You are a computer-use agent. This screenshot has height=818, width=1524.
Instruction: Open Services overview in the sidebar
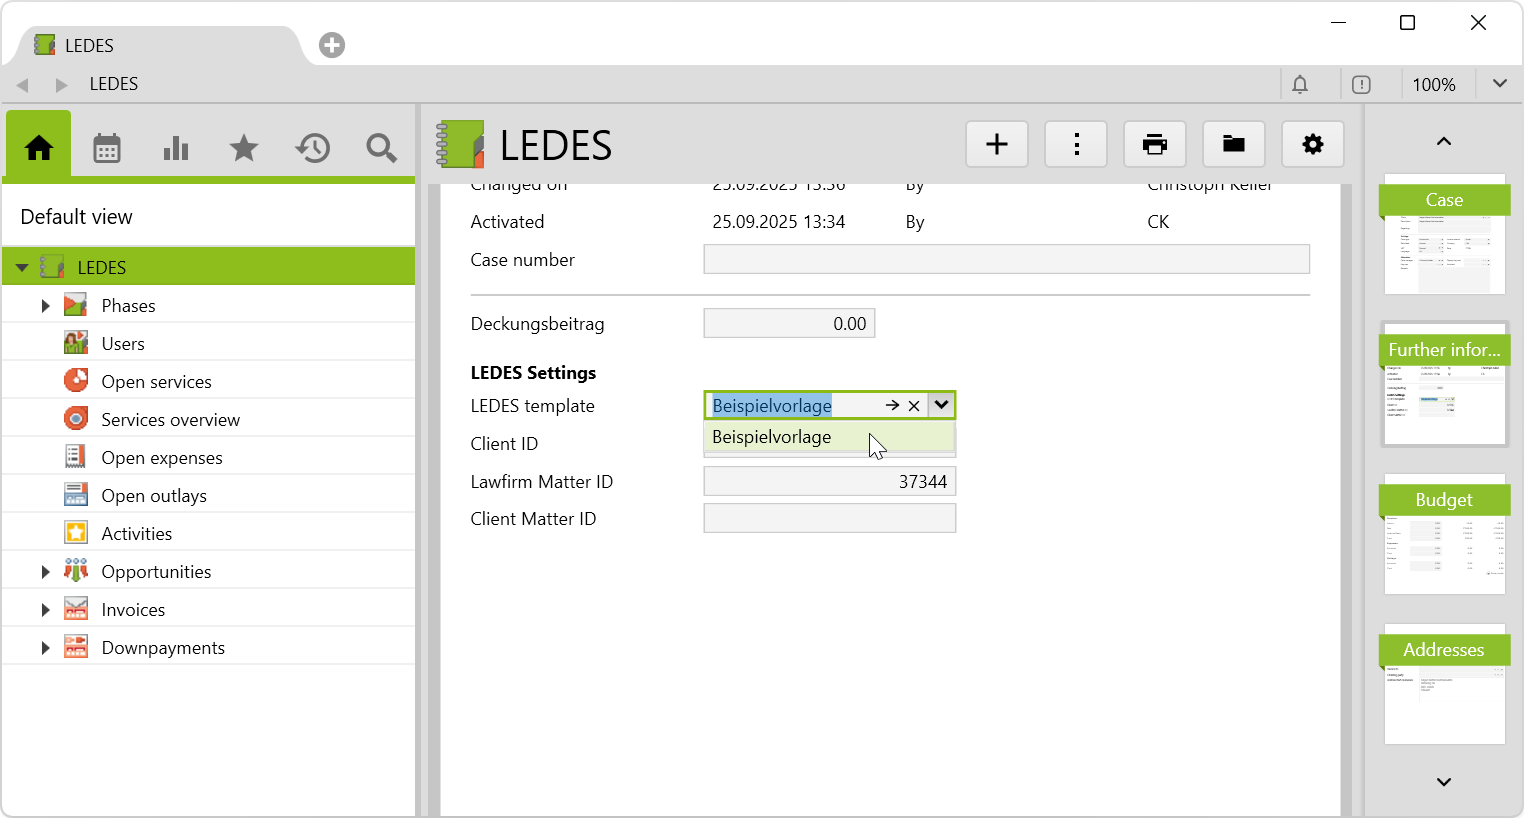pos(170,420)
